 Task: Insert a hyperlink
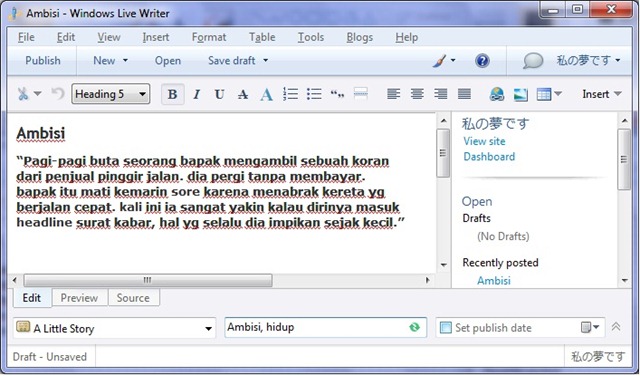tap(496, 94)
